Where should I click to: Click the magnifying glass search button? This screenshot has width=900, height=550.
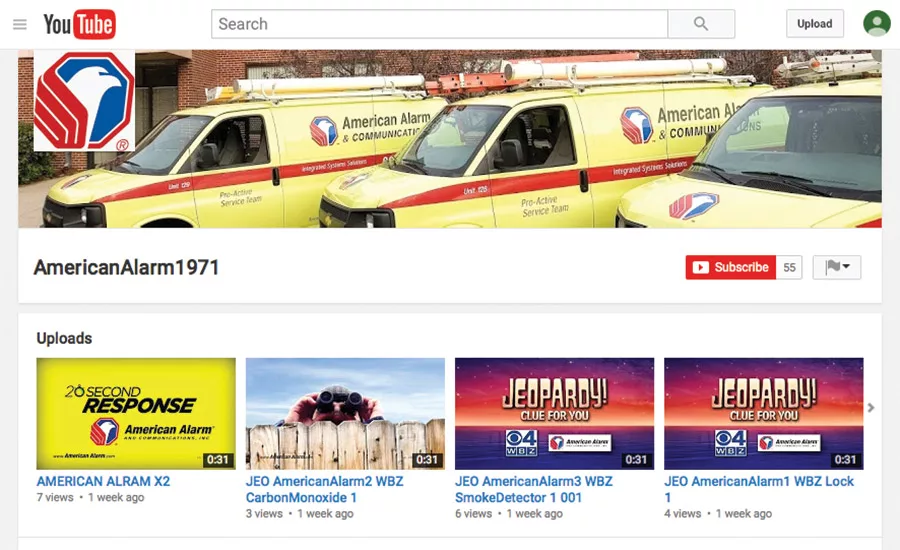pos(701,24)
